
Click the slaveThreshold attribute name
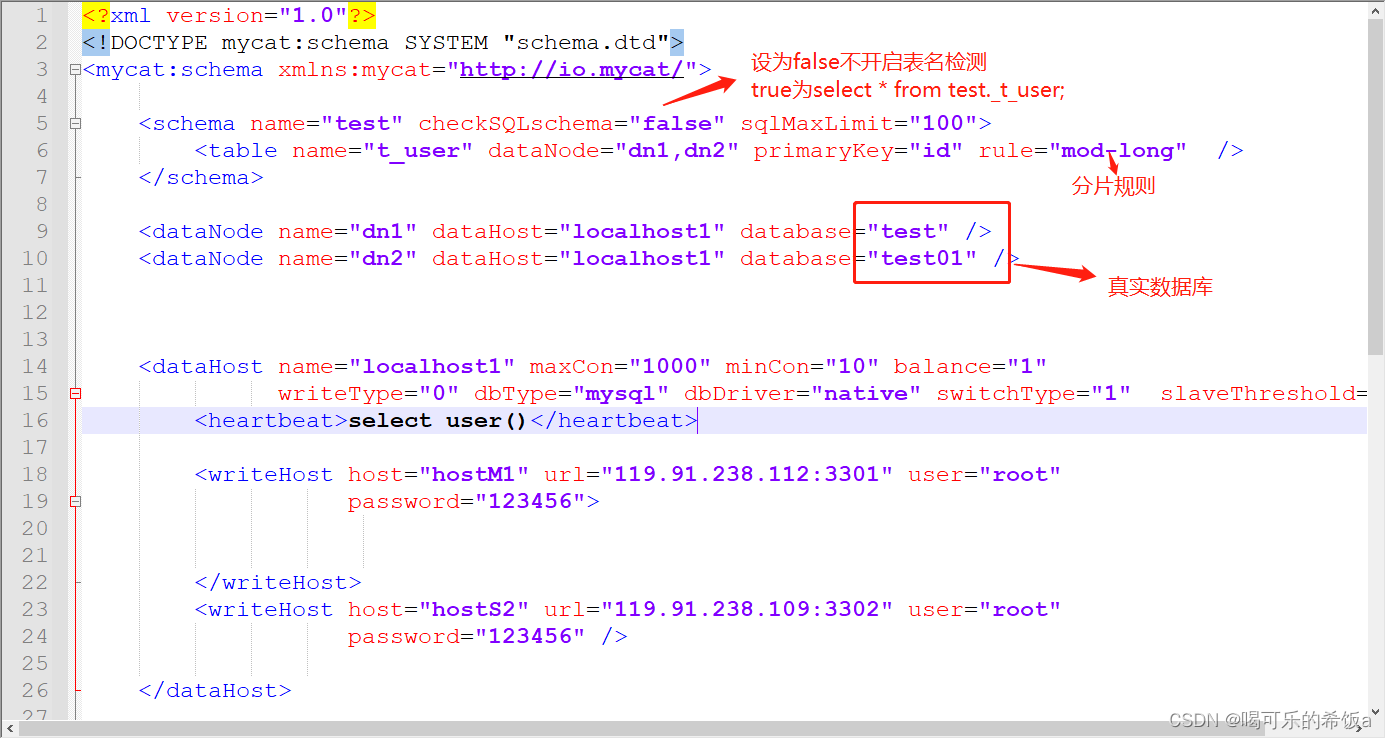pos(1258,394)
